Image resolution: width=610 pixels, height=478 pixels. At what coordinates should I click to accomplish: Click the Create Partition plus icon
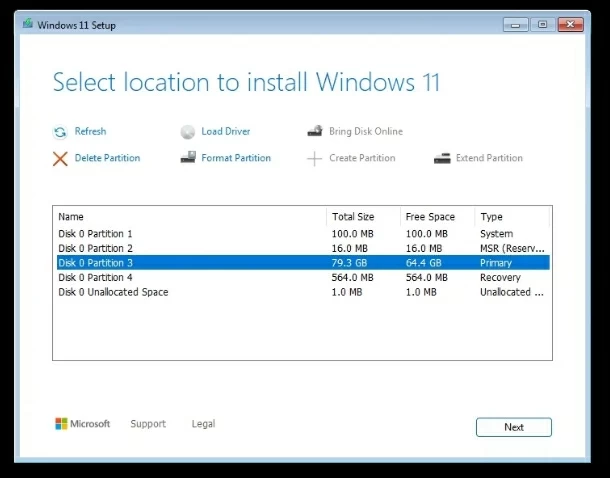point(314,158)
